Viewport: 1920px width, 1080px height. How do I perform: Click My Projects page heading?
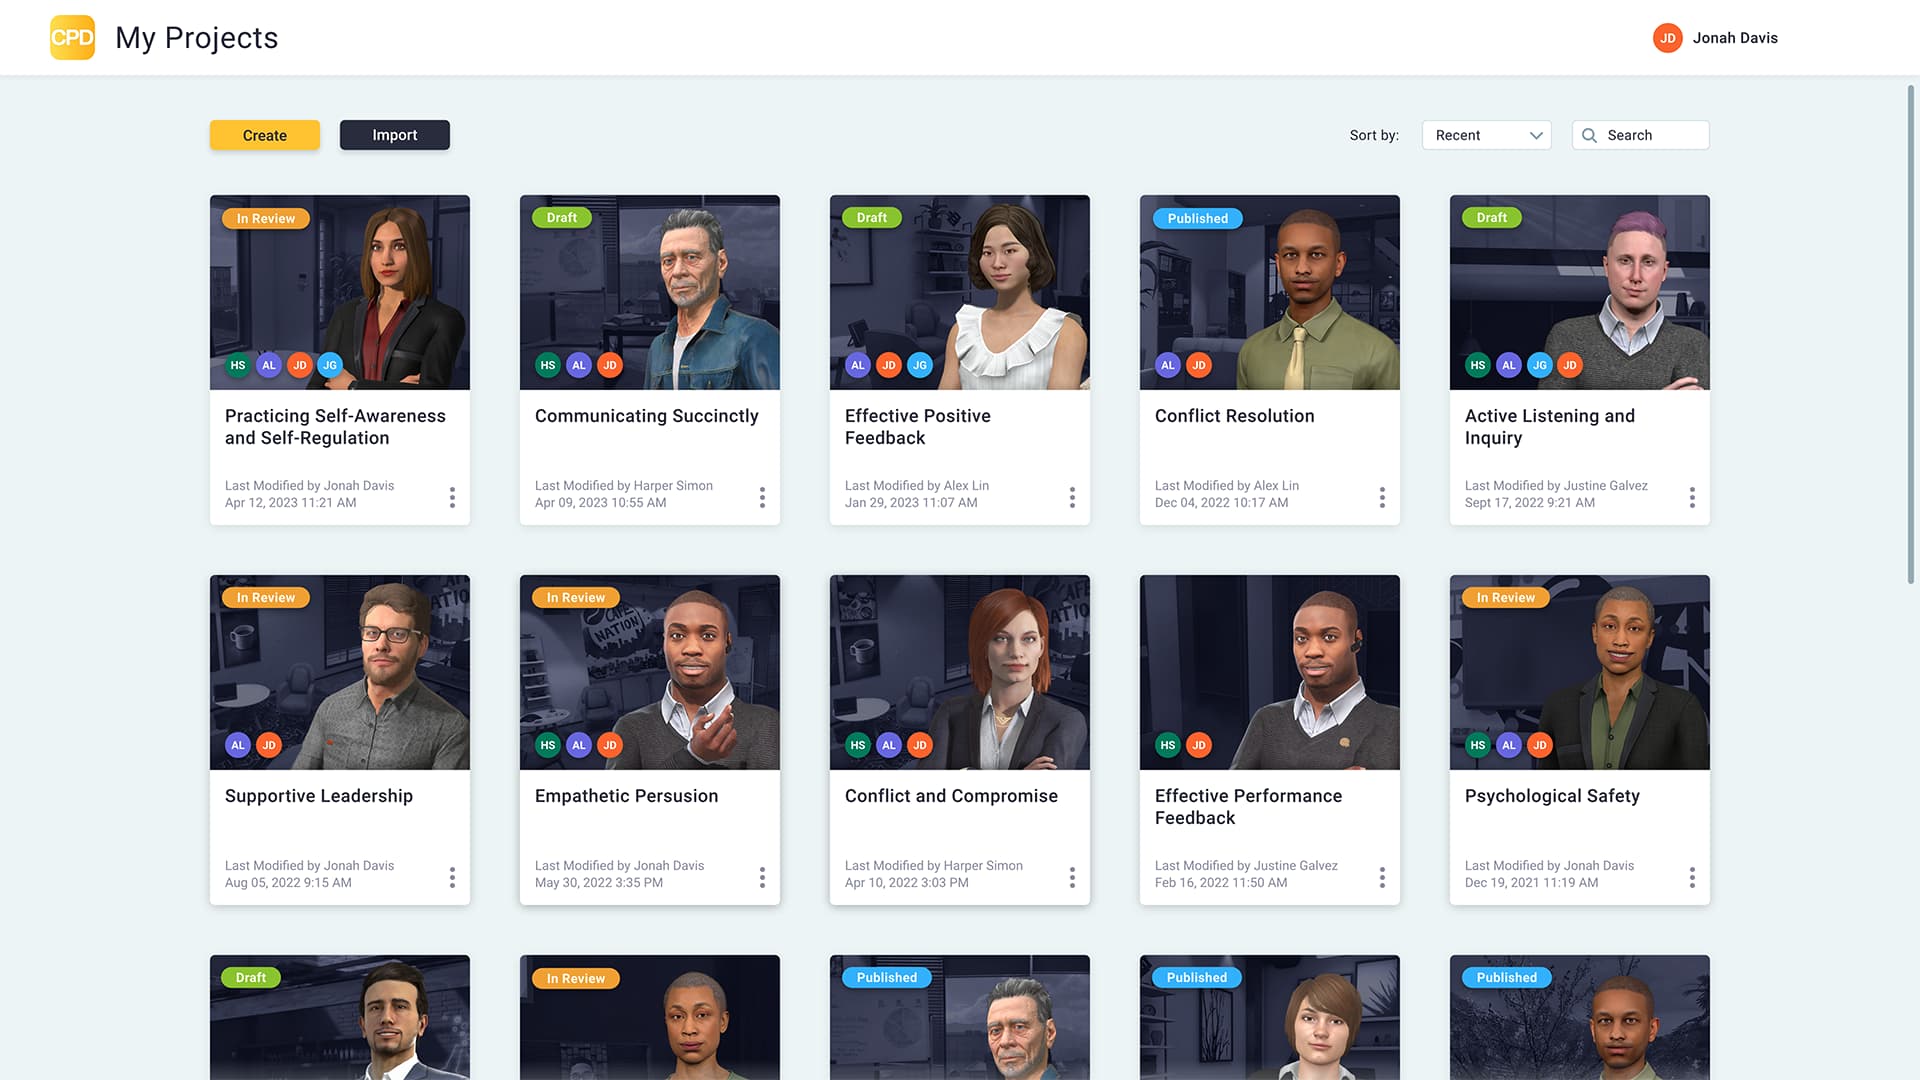[197, 38]
